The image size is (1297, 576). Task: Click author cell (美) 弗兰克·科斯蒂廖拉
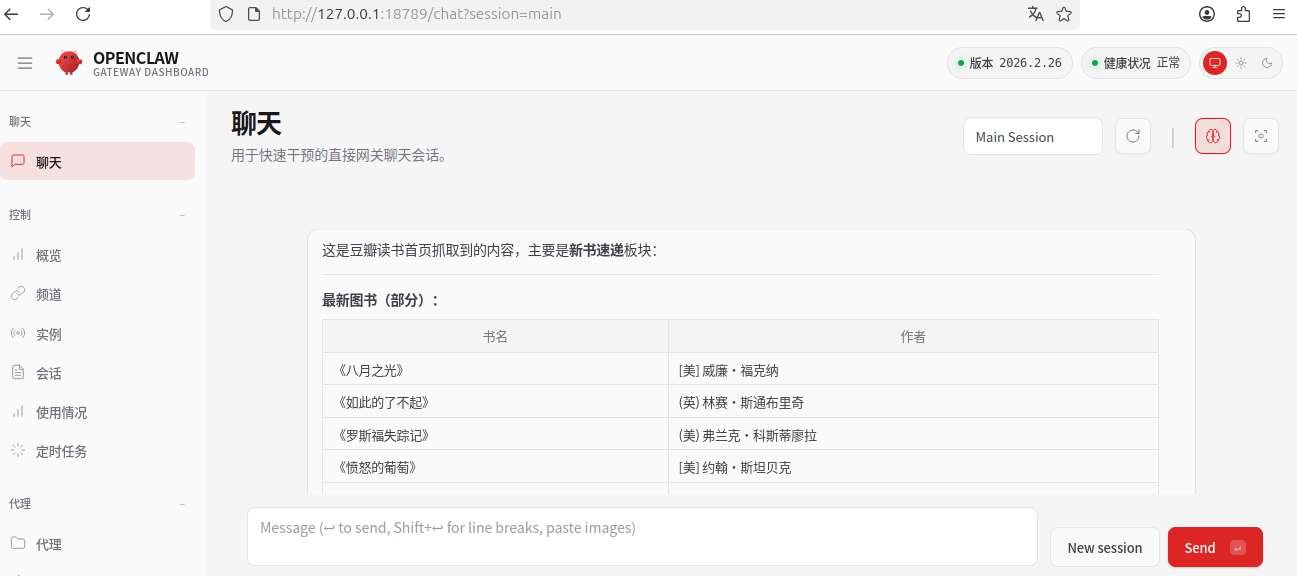tap(913, 435)
